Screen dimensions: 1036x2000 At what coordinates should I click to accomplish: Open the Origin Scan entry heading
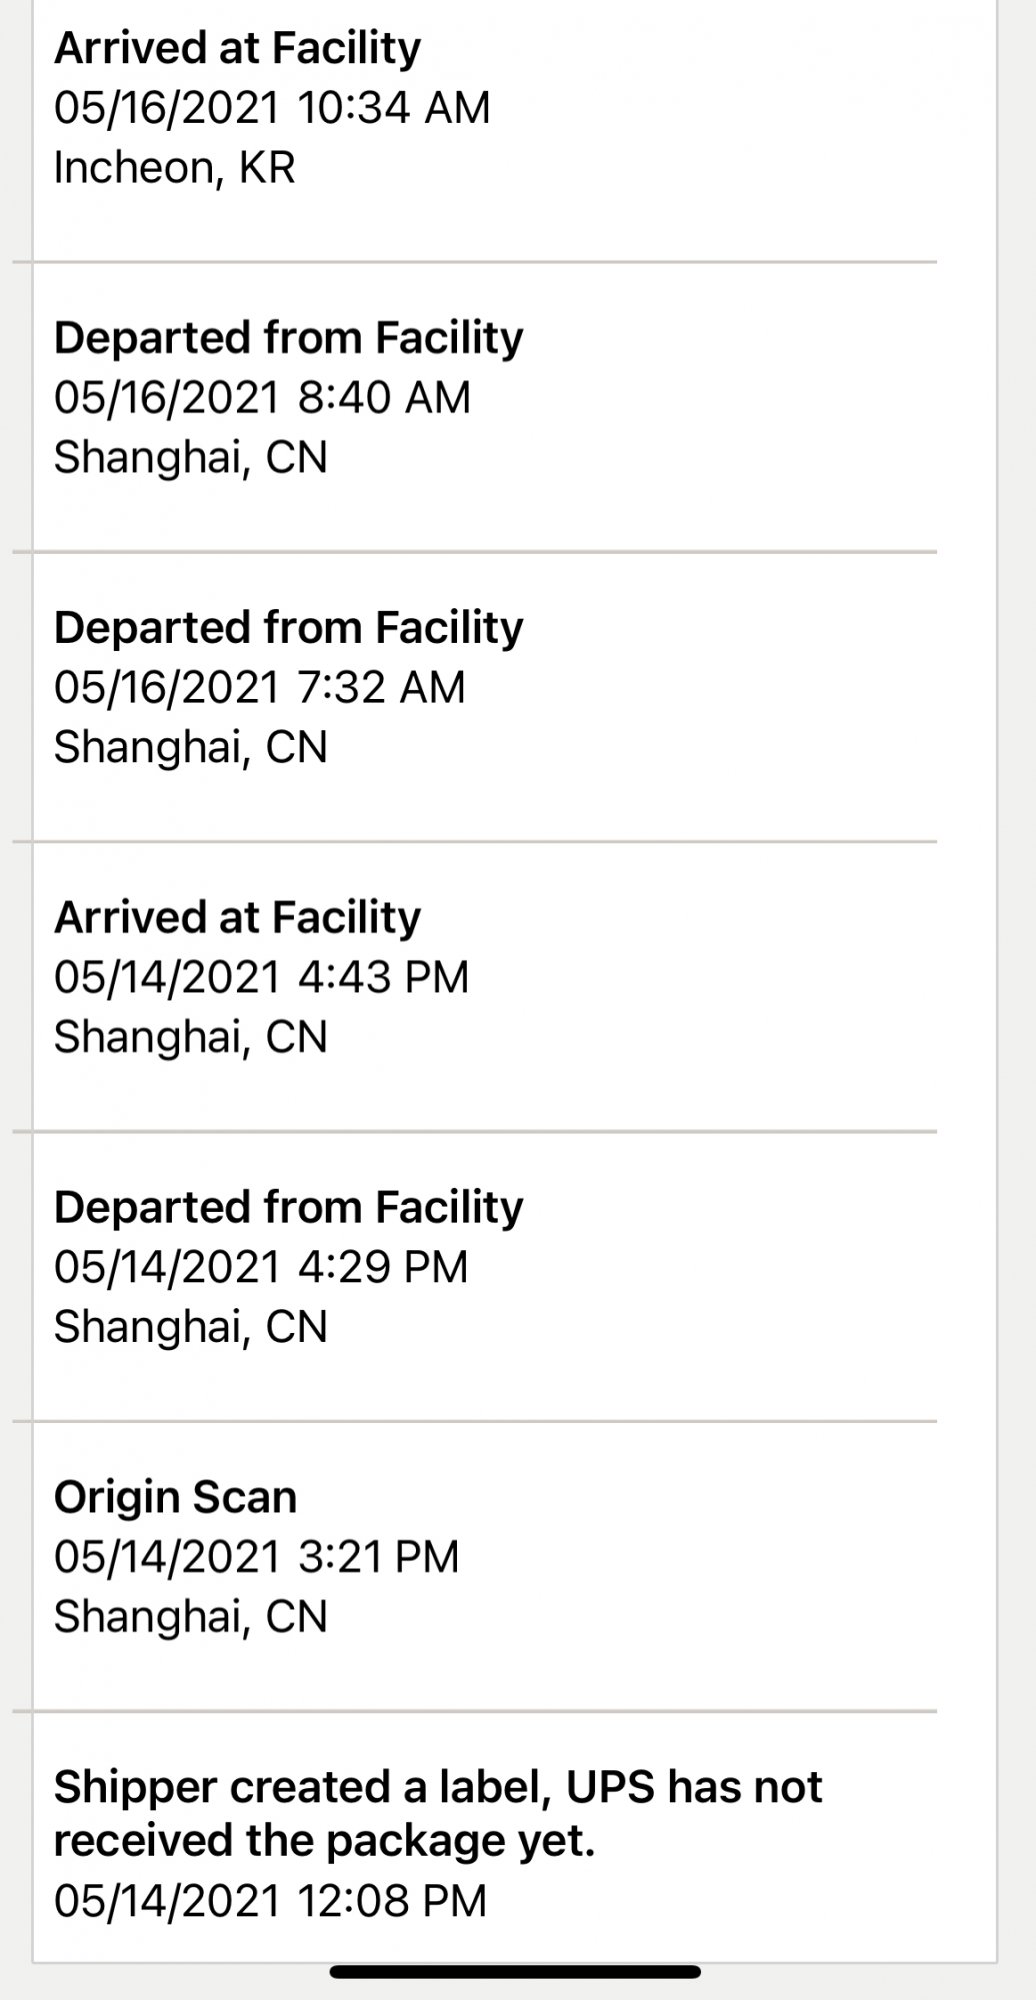point(175,1498)
